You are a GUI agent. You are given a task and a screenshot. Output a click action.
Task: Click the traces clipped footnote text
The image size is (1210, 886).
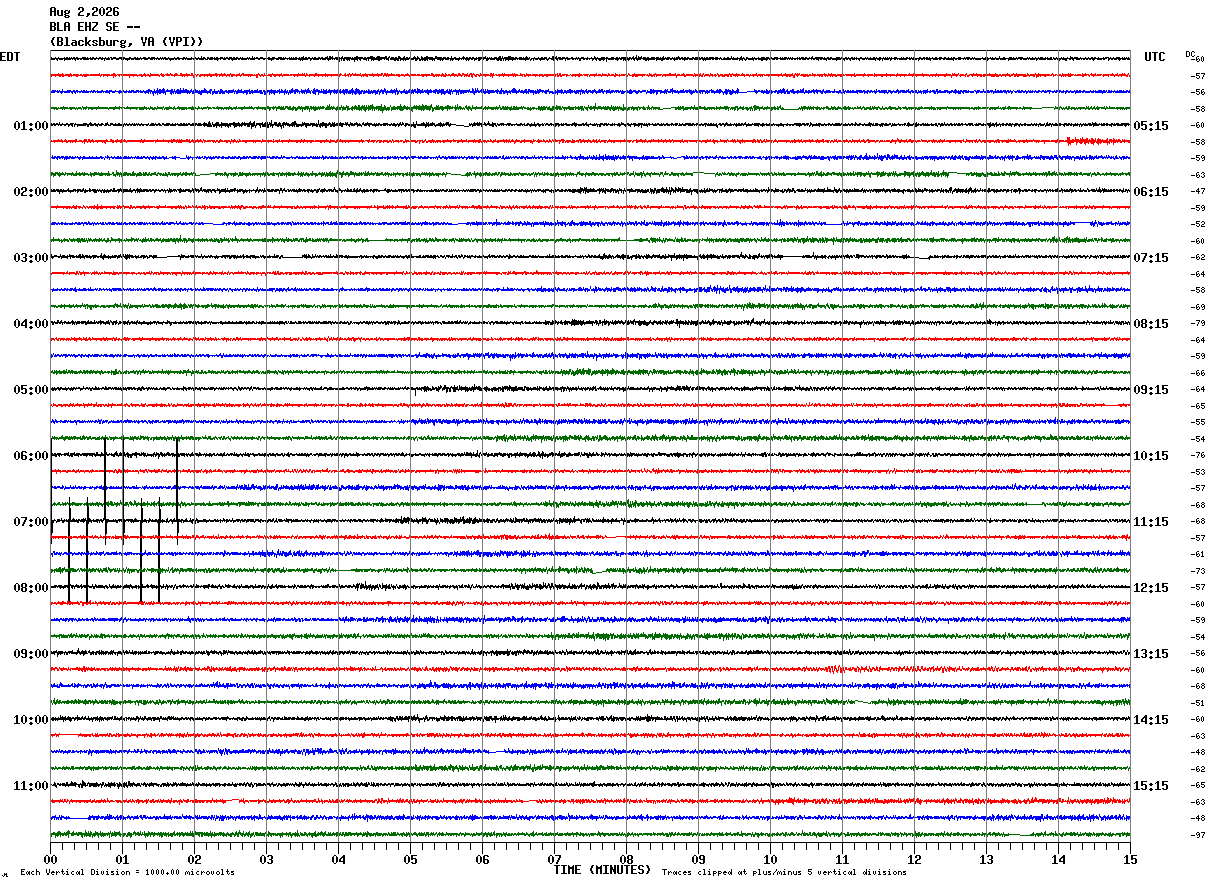[x=784, y=873]
